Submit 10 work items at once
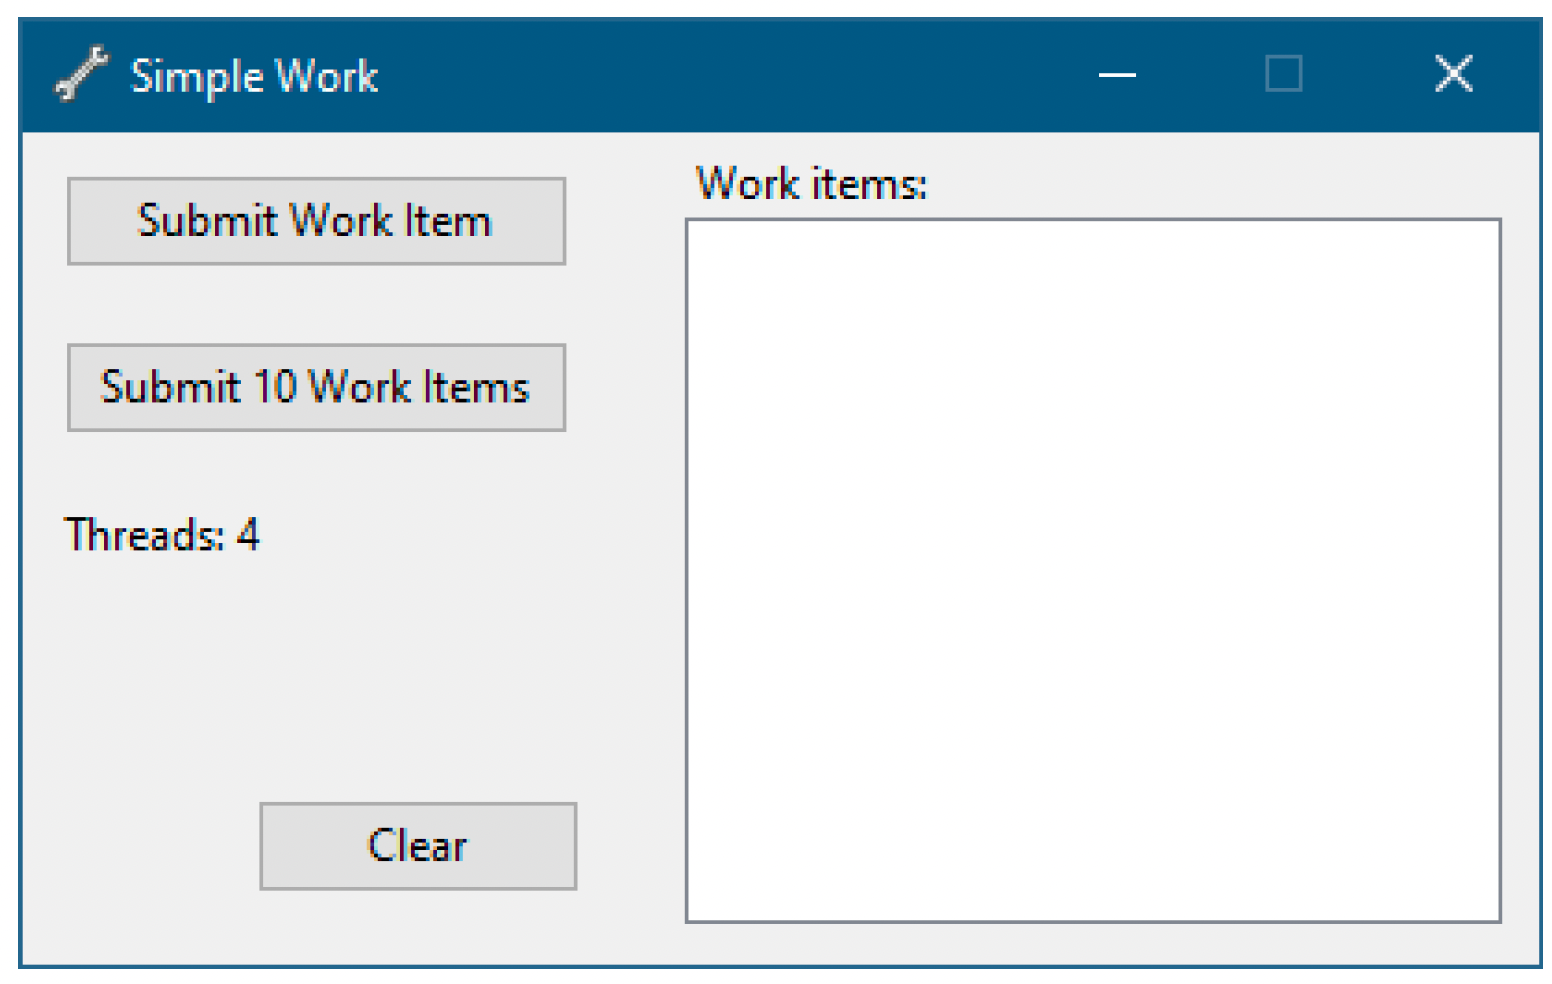The image size is (1552, 984). coord(316,388)
